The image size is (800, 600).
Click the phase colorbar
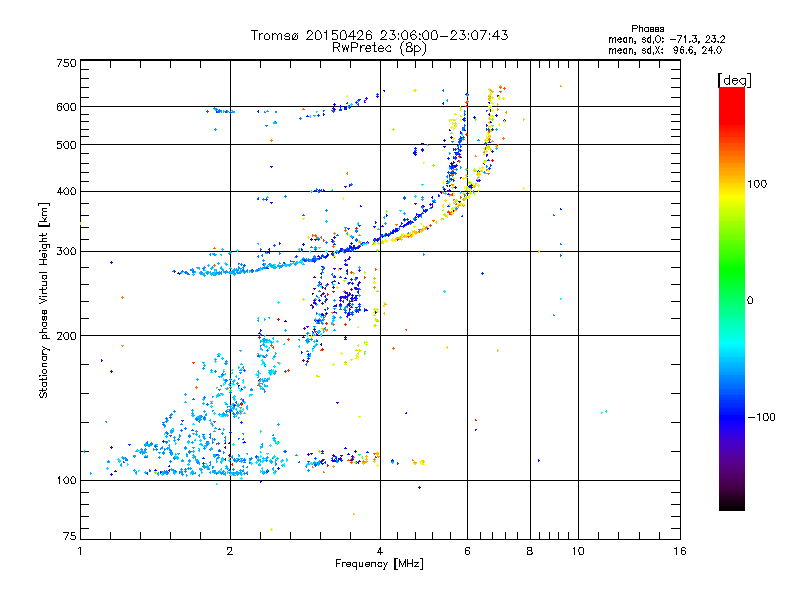tap(732, 298)
